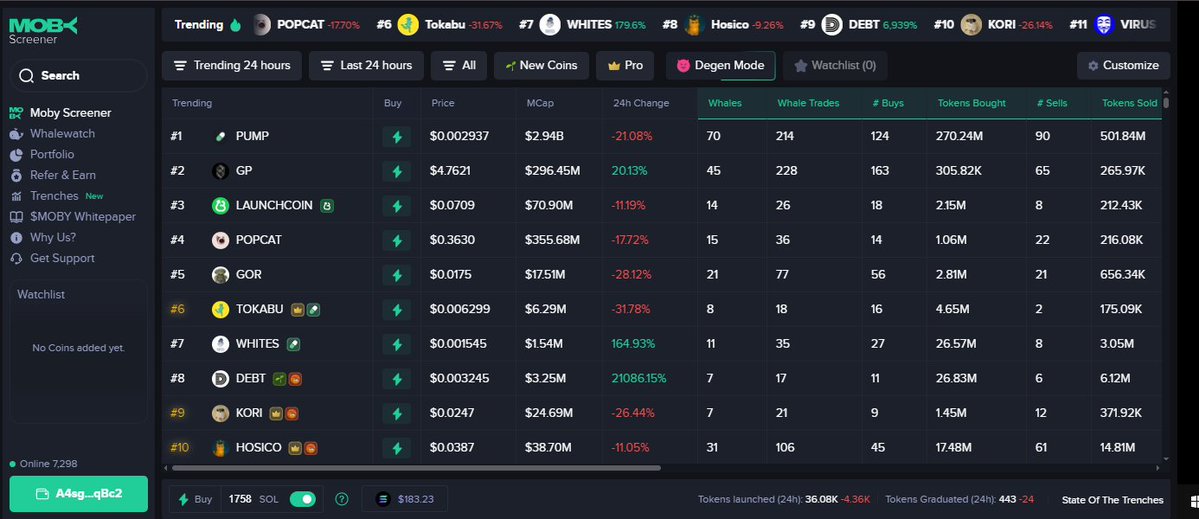Sort by the Whales column header
The image size is (1199, 519).
pos(725,103)
